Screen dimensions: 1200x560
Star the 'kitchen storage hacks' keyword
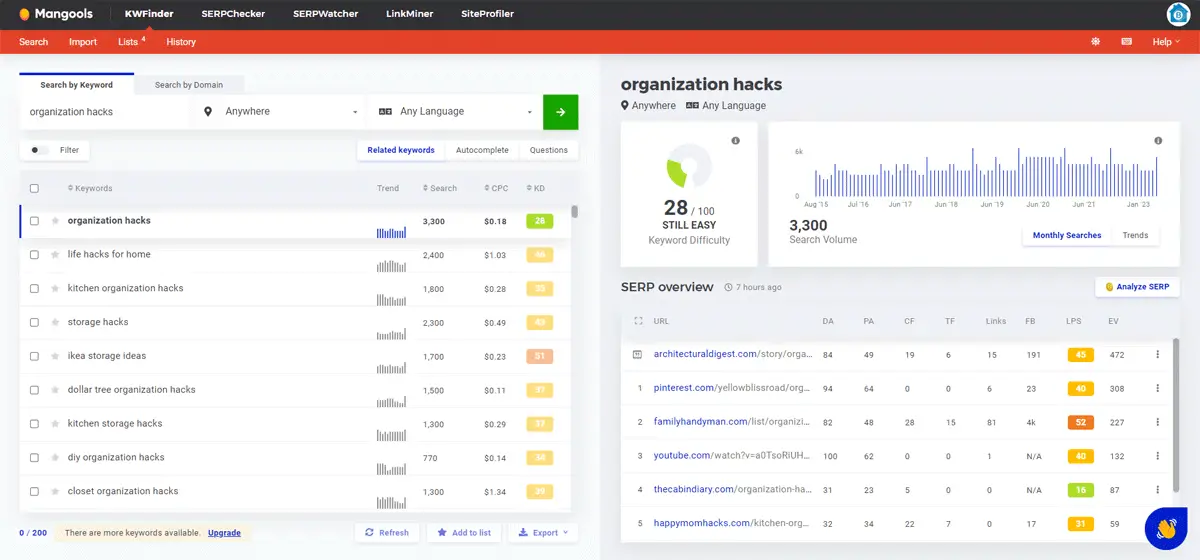[x=55, y=424]
